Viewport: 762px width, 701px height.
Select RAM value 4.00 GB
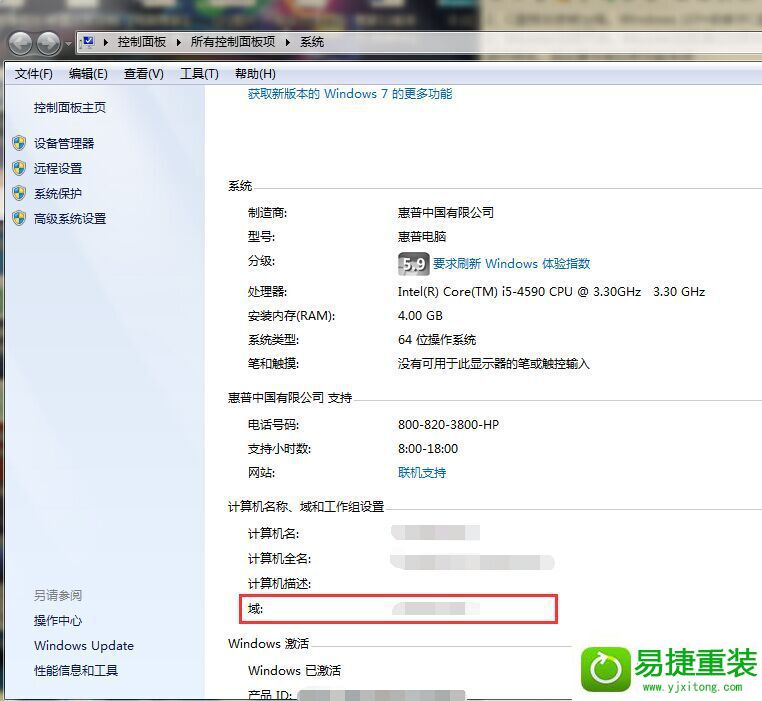(420, 316)
